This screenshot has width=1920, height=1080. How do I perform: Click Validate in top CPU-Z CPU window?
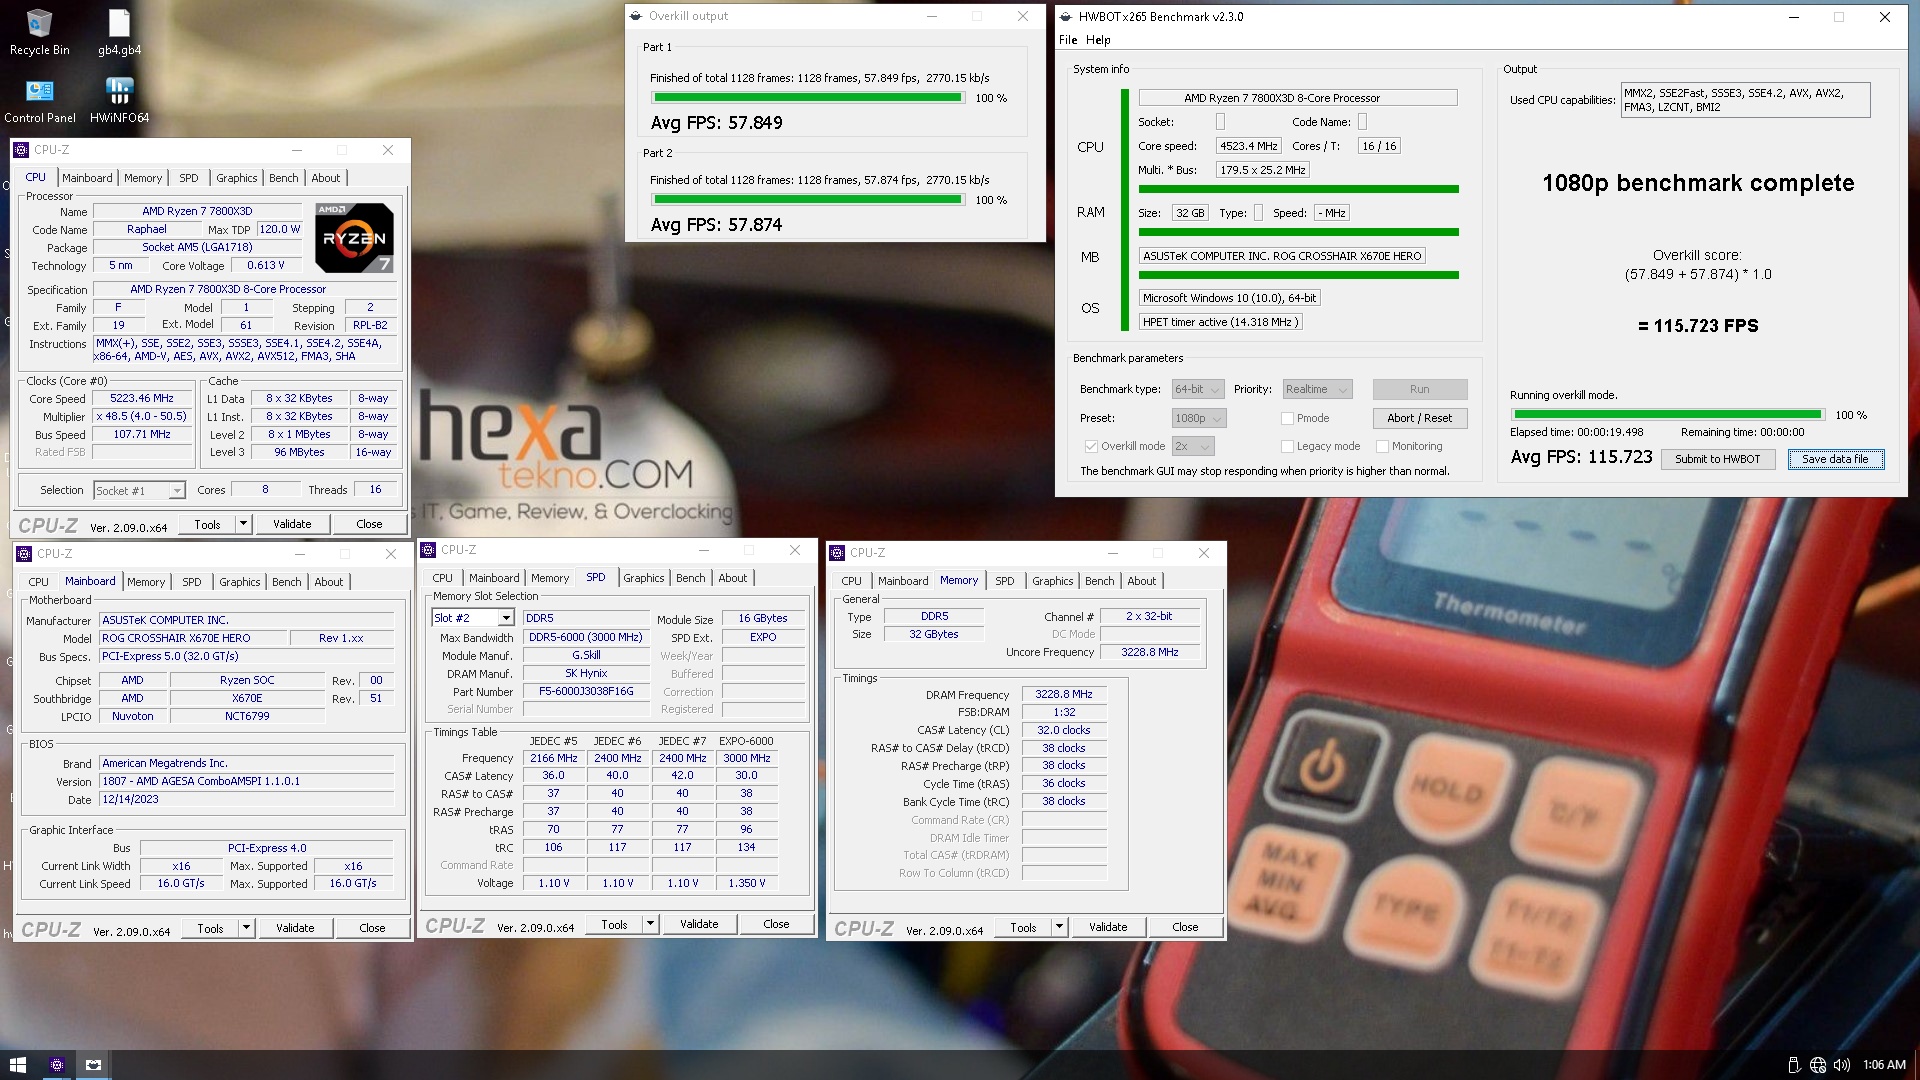(x=292, y=524)
